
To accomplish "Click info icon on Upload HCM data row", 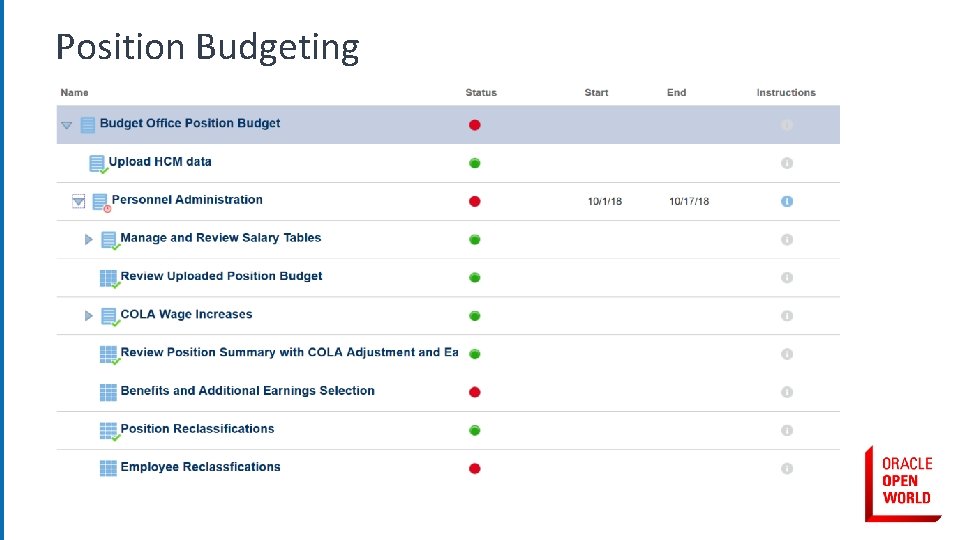I will [786, 163].
